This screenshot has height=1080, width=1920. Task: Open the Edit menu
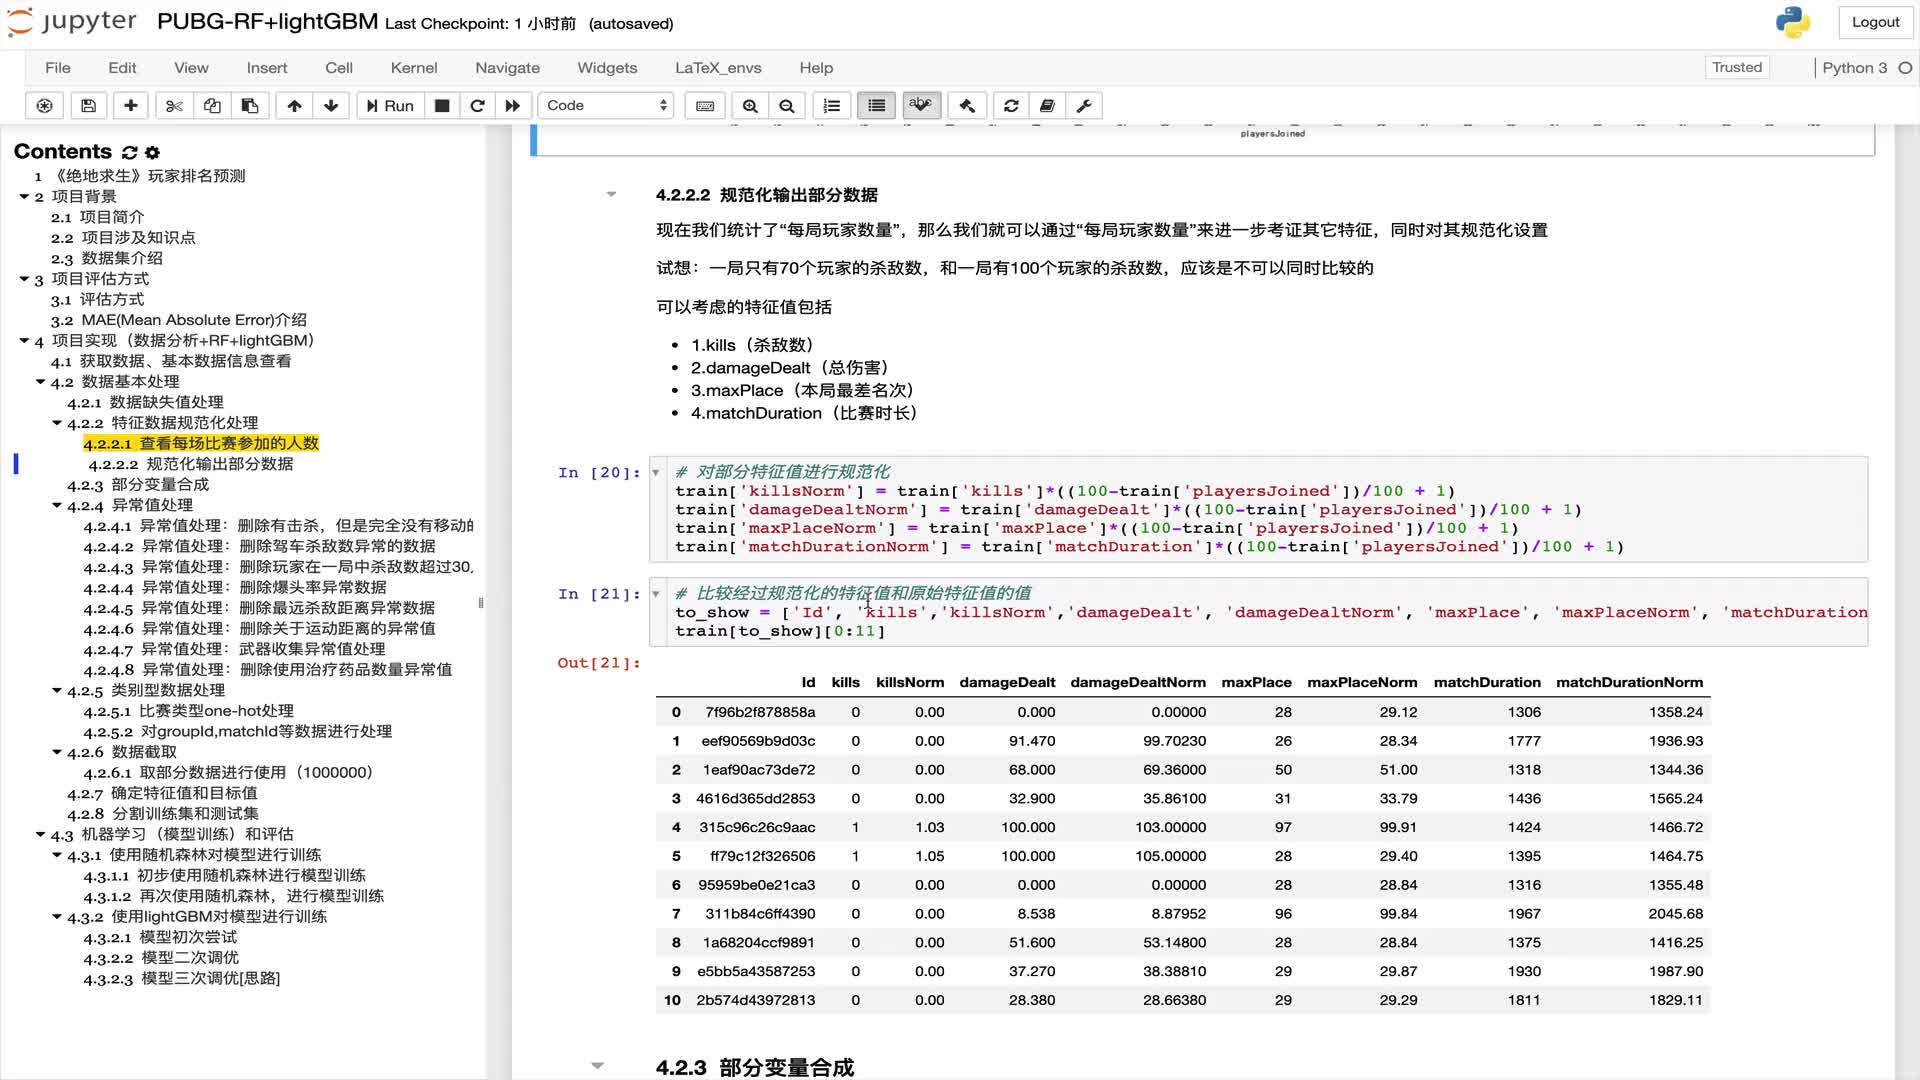[x=122, y=68]
